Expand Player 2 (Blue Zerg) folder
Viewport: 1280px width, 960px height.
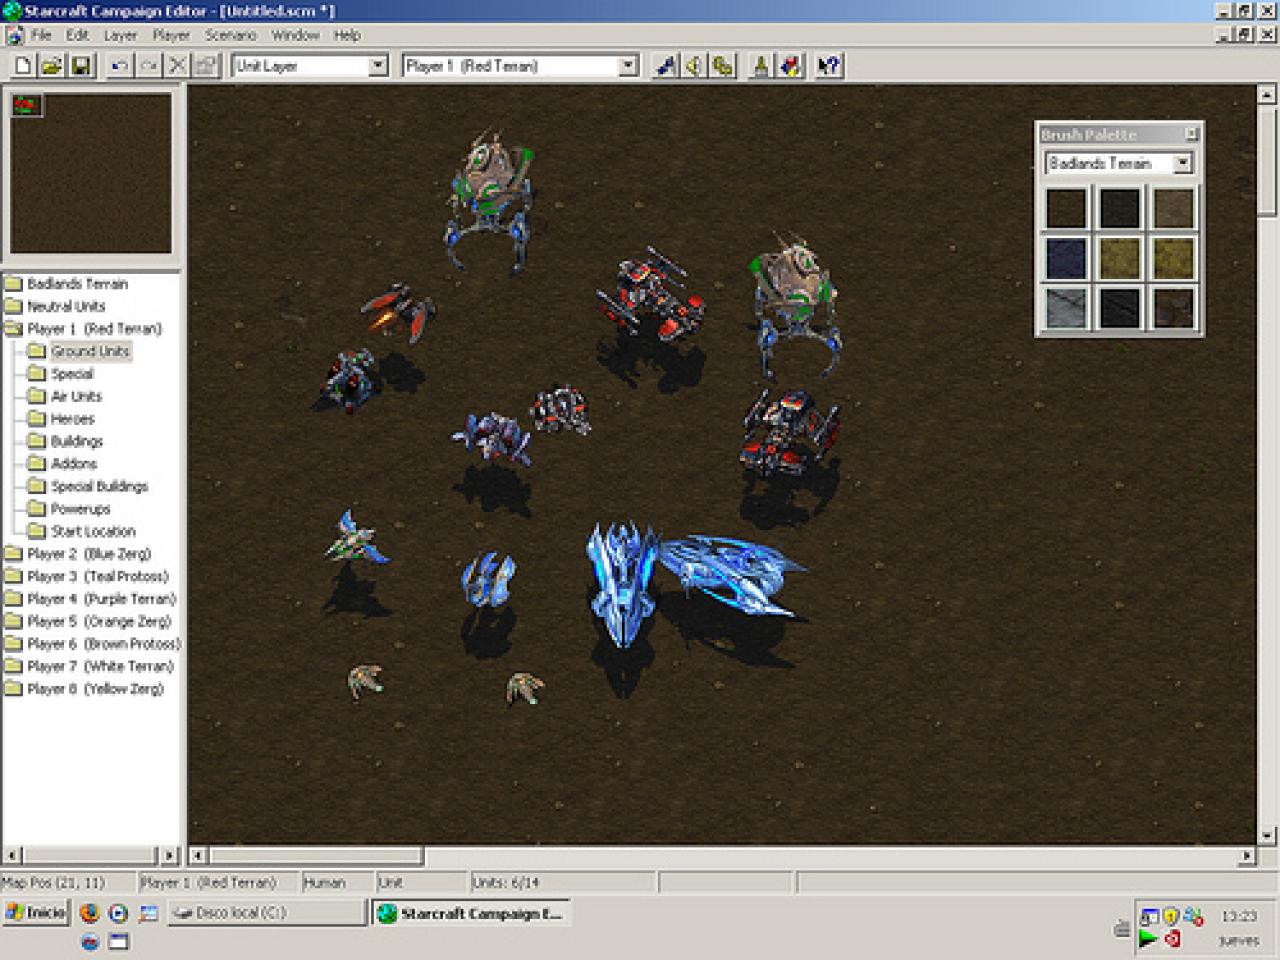click(x=13, y=554)
